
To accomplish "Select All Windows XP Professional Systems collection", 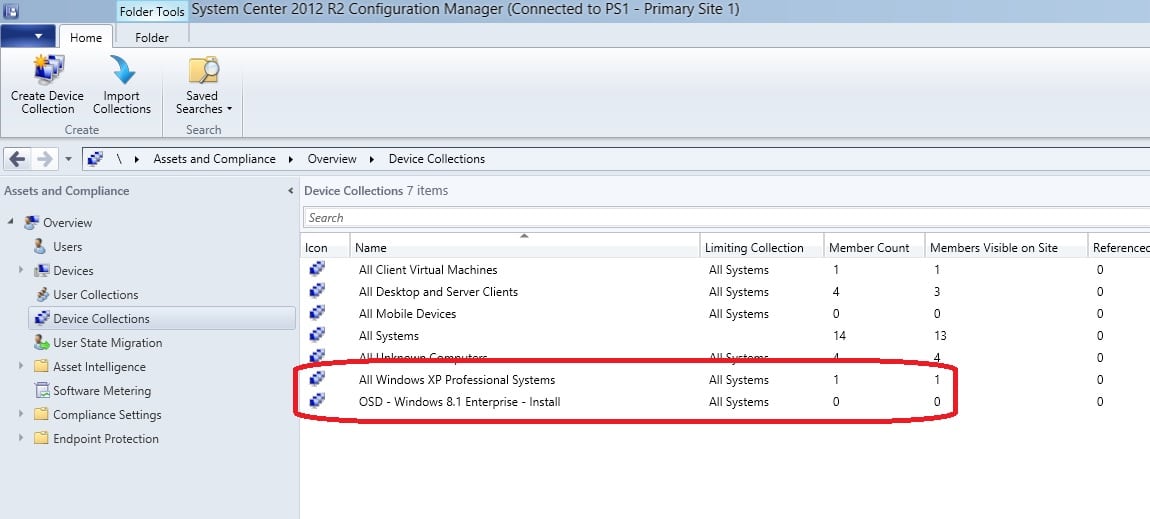I will pyautogui.click(x=457, y=380).
